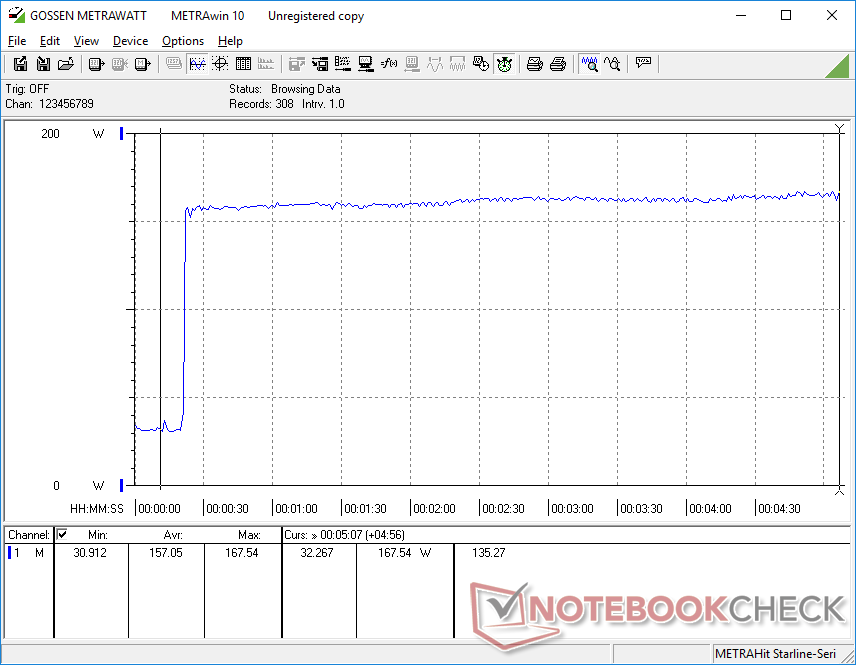Click the waveform zoom magnifier icon
Viewport: 856px width, 665px height.
pyautogui.click(x=590, y=64)
